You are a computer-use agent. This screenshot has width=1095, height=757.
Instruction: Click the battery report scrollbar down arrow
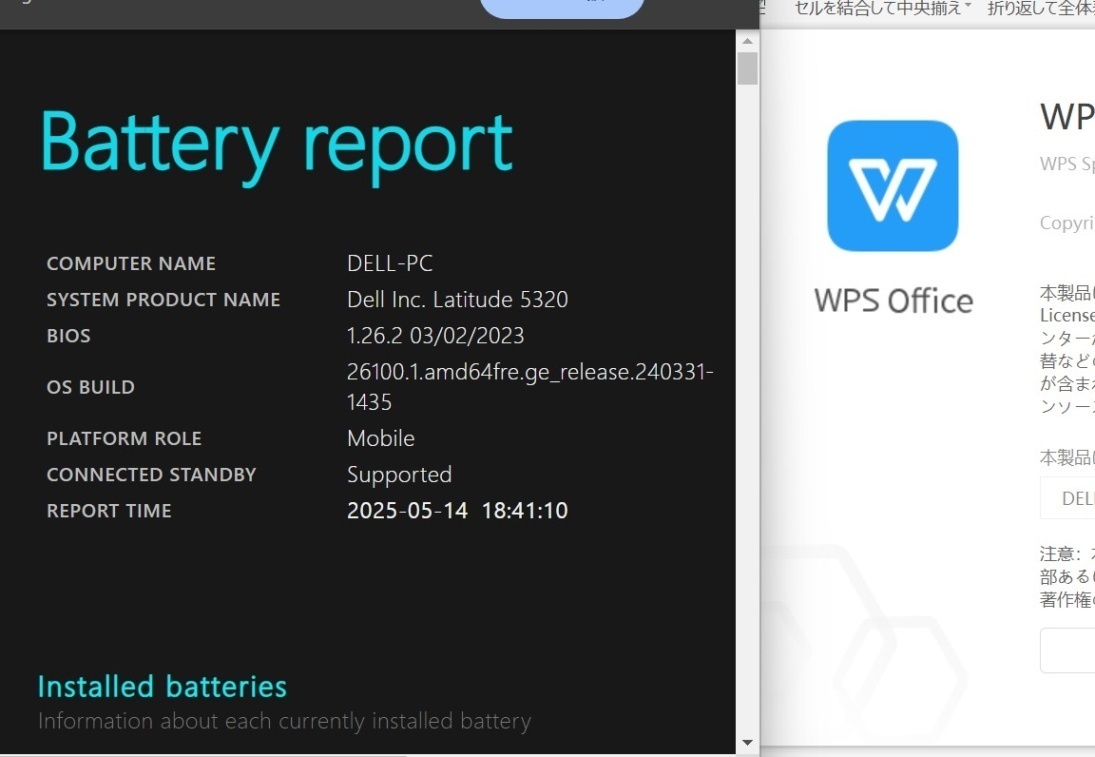click(x=747, y=743)
